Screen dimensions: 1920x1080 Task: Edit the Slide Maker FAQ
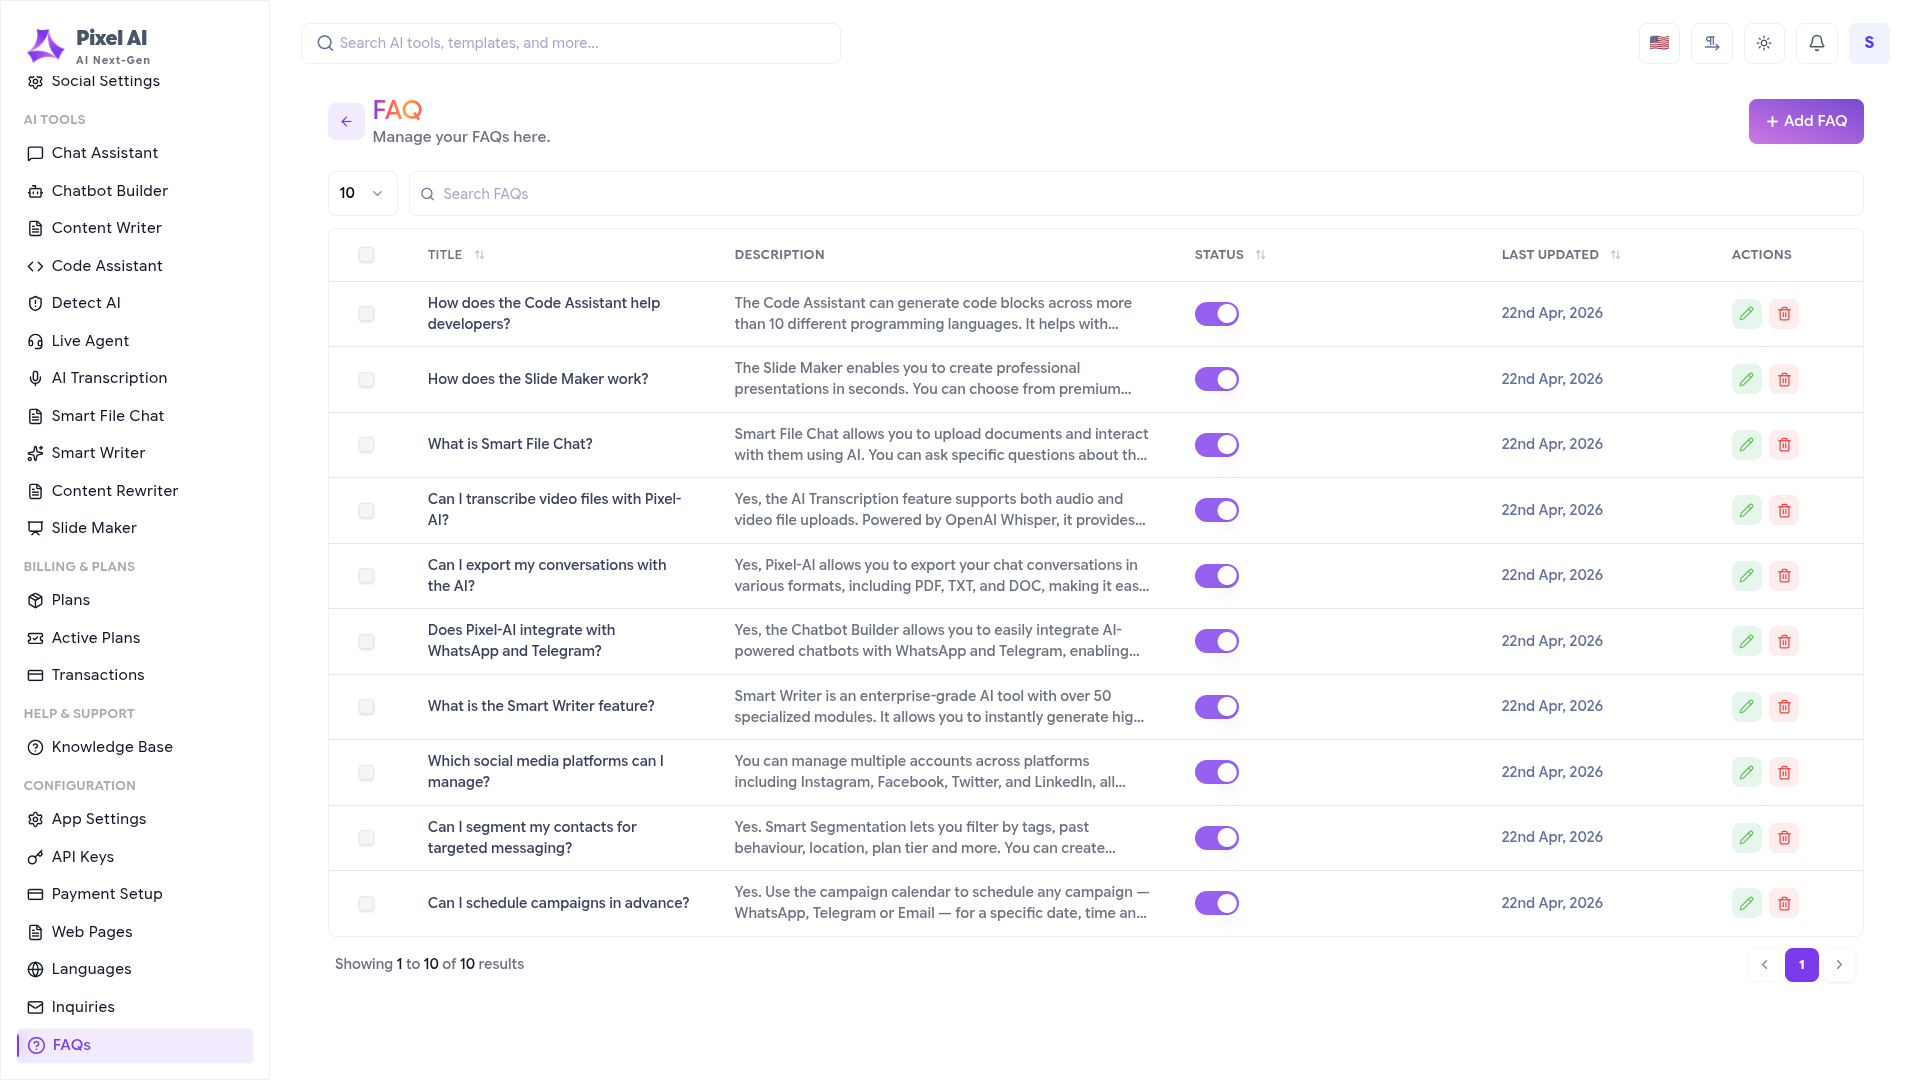point(1746,379)
